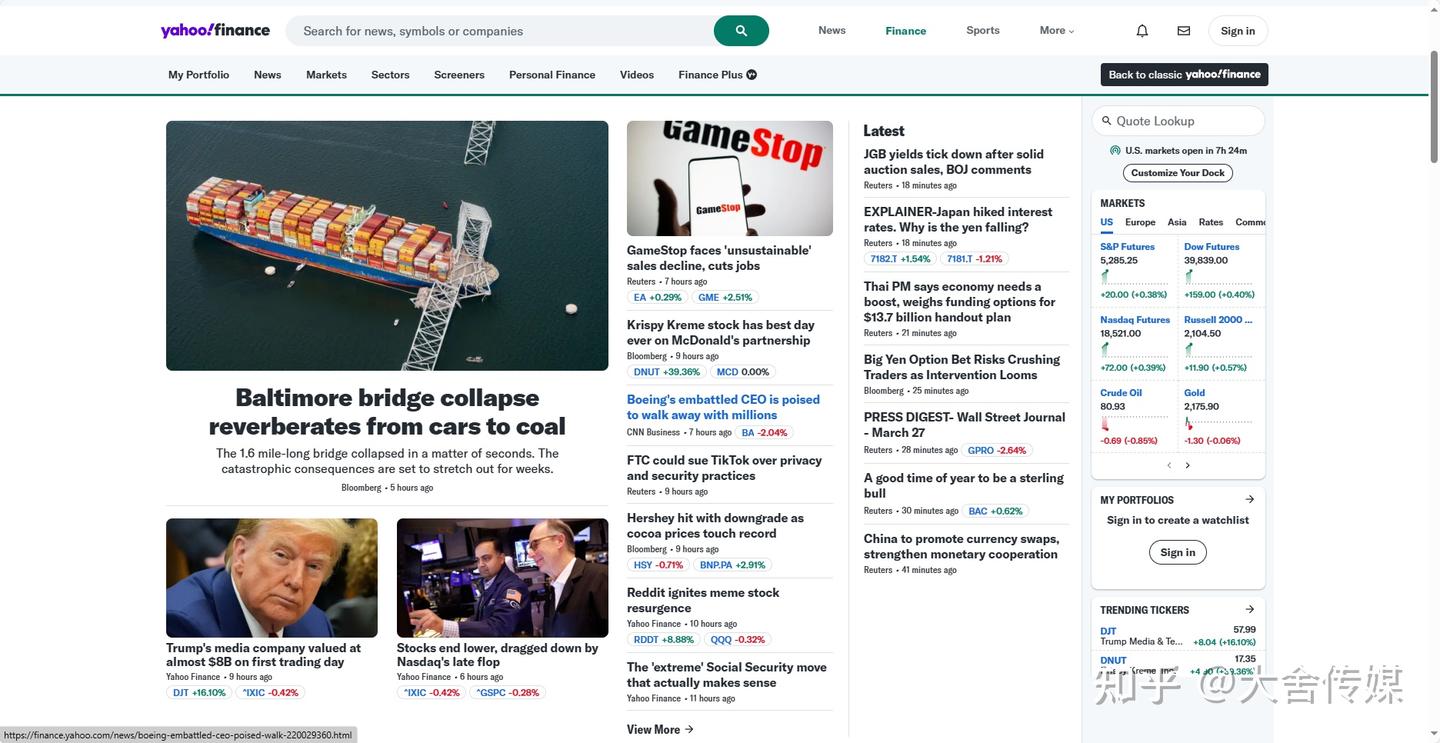The height and width of the screenshot is (743, 1440).
Task: Show previous markets page arrow
Action: 1169,465
